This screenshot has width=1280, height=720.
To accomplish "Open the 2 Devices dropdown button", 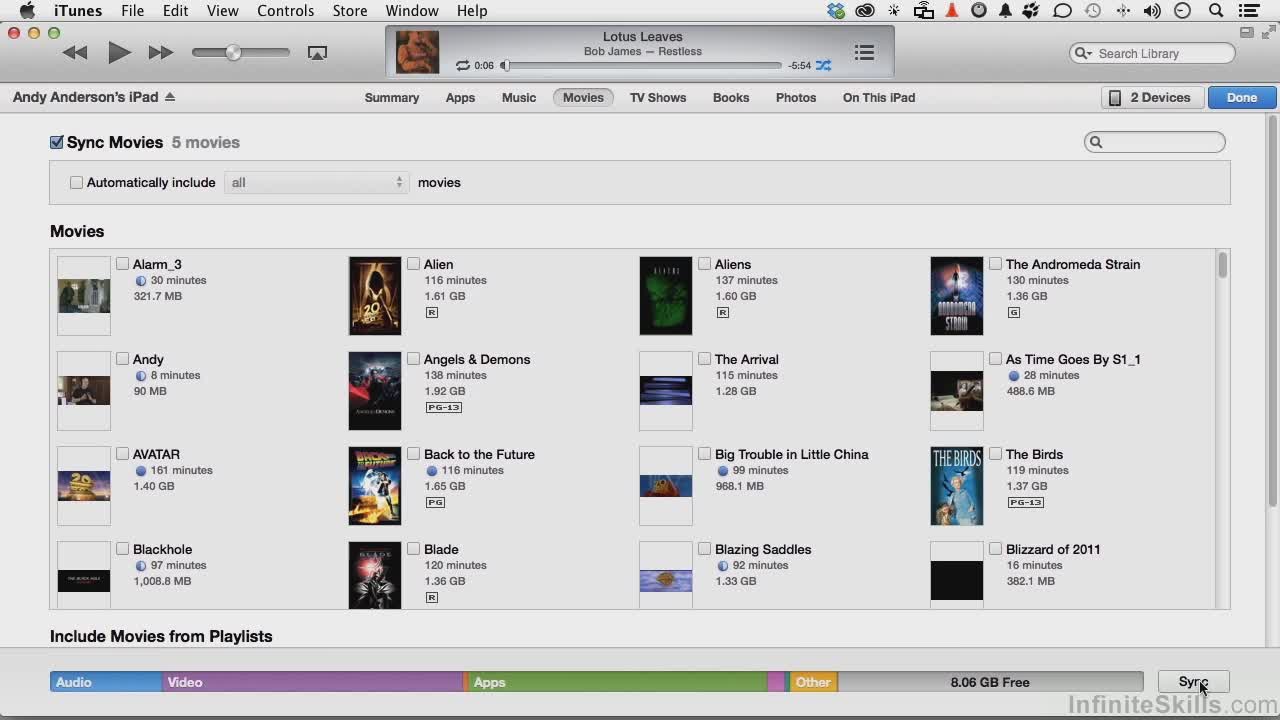I will (1151, 97).
